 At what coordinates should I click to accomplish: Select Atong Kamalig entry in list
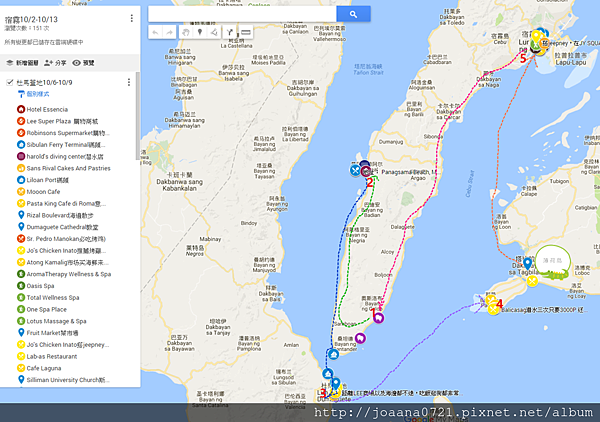[x=67, y=262]
